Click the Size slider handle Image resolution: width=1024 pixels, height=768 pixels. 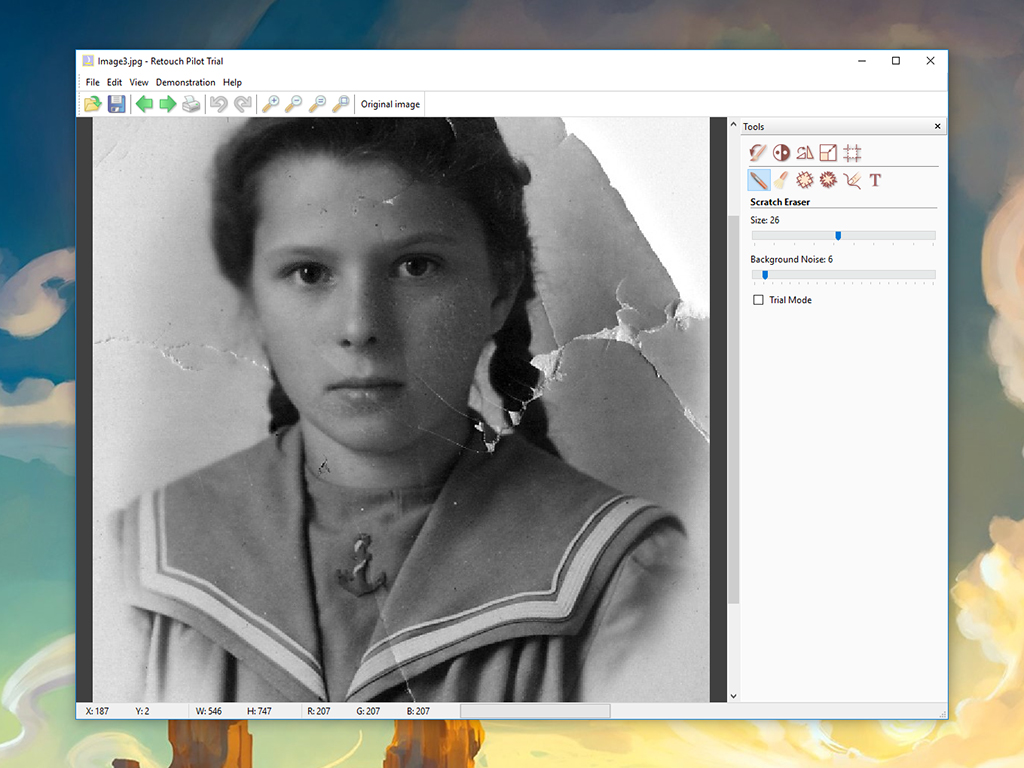(x=838, y=236)
